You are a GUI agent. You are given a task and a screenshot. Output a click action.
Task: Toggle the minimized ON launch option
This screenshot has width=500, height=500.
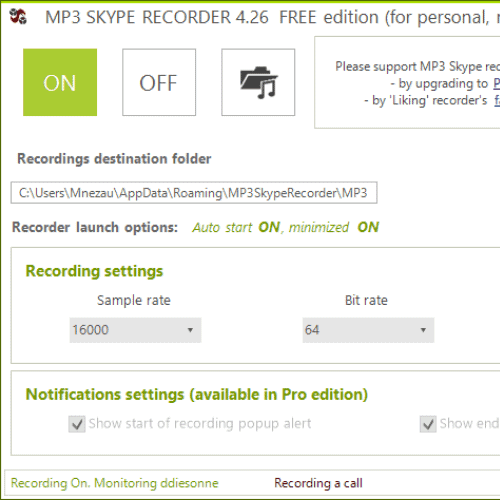(x=334, y=227)
